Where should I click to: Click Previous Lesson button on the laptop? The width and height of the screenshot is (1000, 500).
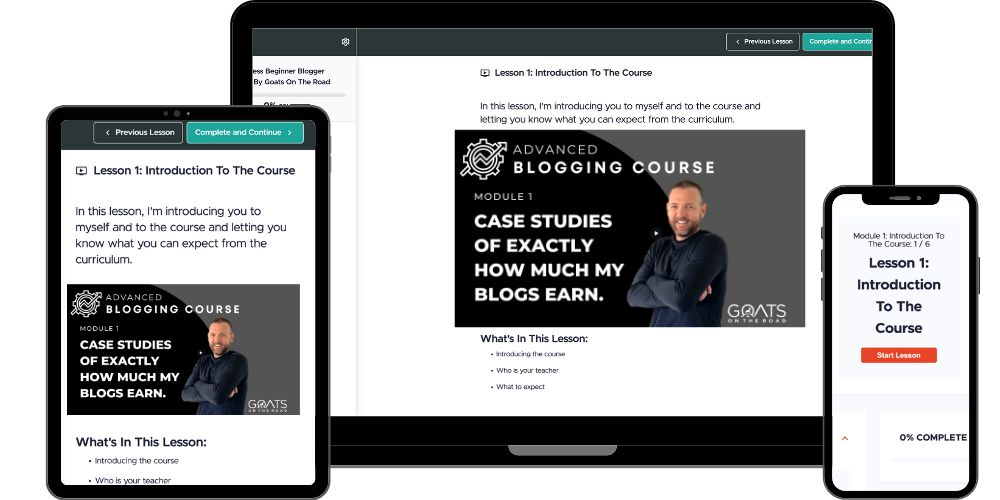pos(763,42)
